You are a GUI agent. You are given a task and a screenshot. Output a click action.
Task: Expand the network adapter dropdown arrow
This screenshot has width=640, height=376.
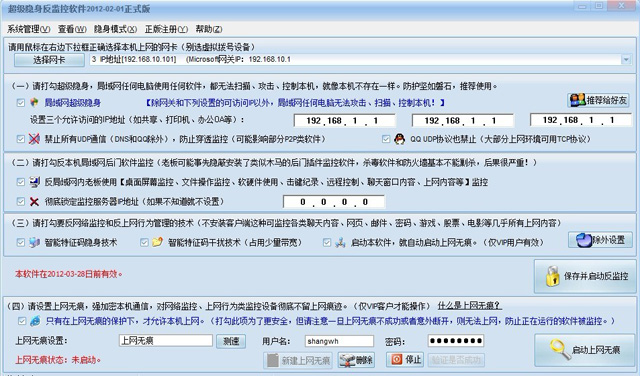click(626, 60)
